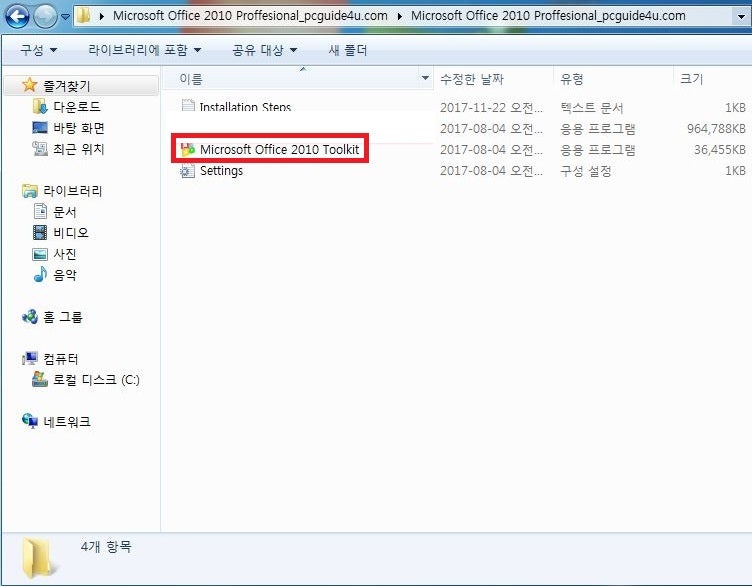
Task: Expand the address bar history dropdown
Action: [741, 17]
